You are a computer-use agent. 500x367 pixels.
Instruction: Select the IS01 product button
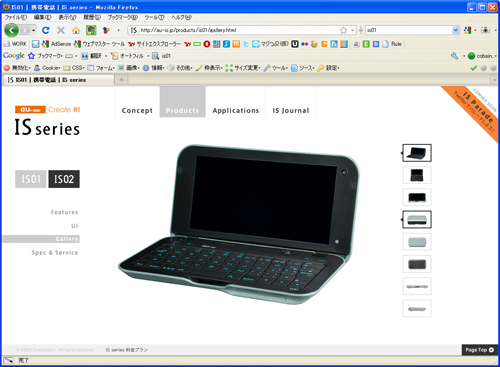pyautogui.click(x=31, y=179)
